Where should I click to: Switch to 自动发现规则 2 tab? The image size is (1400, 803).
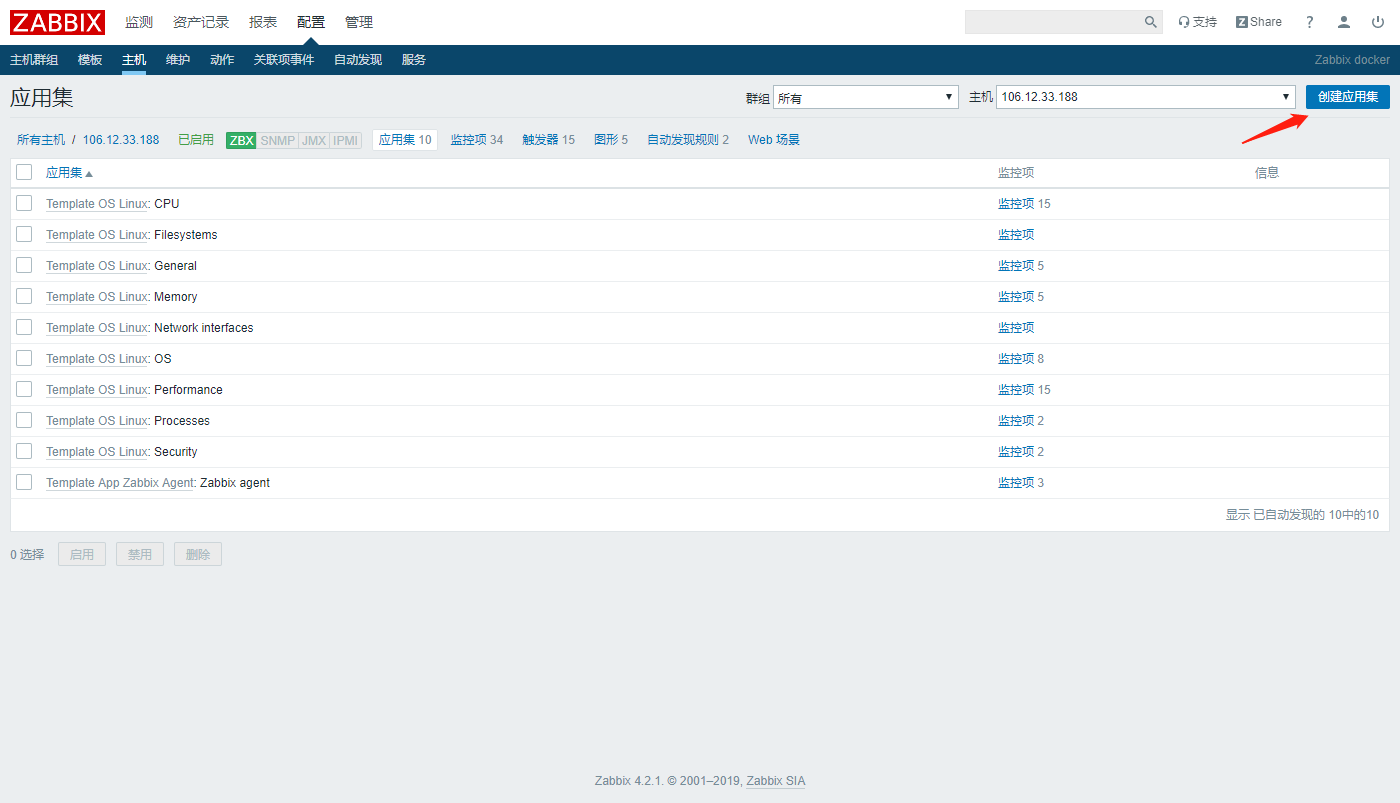click(688, 140)
